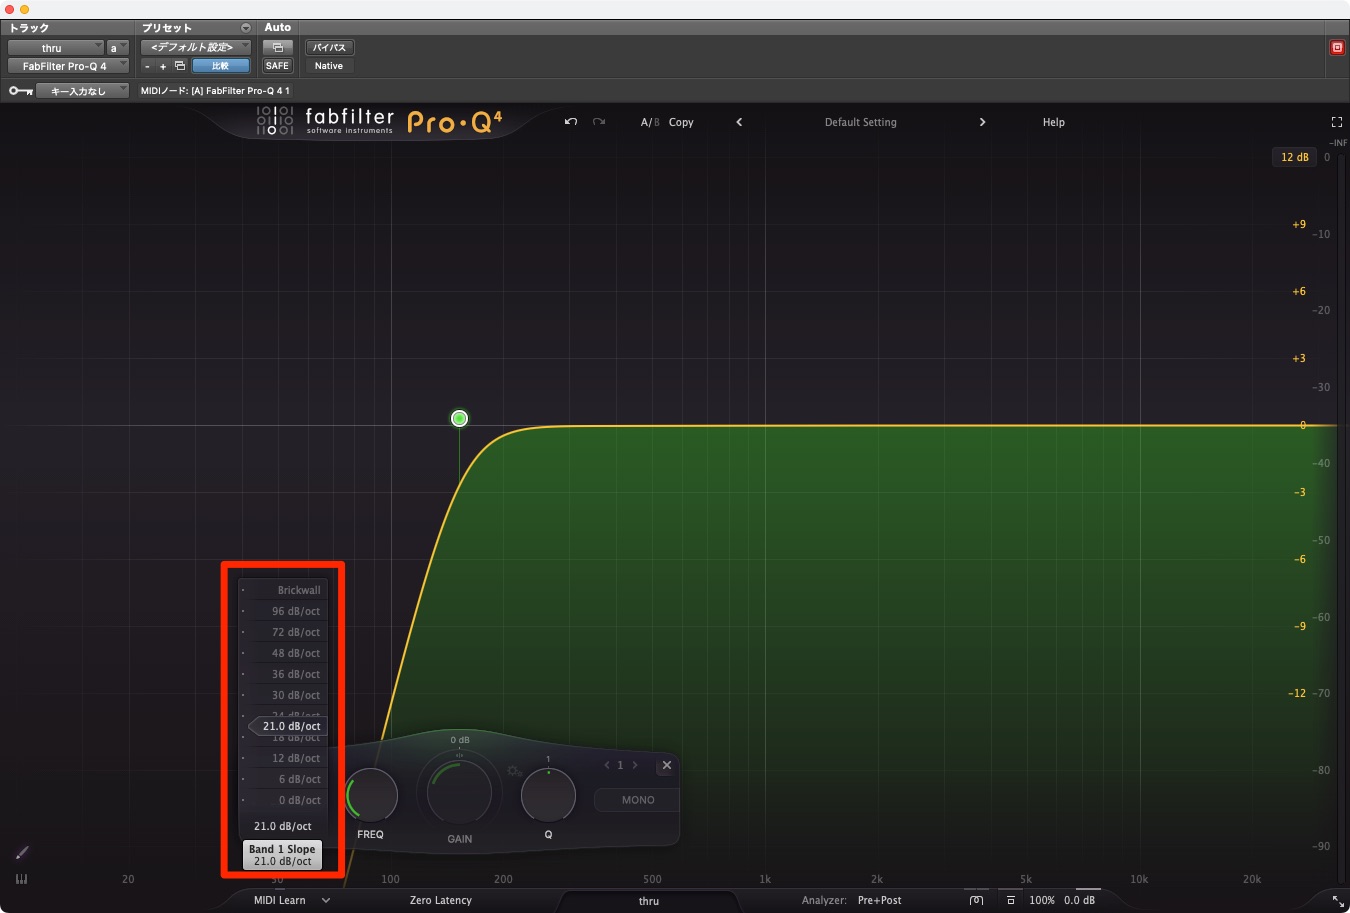Select the green band 1 node
Viewport: 1350px width, 913px height.
pos(459,418)
